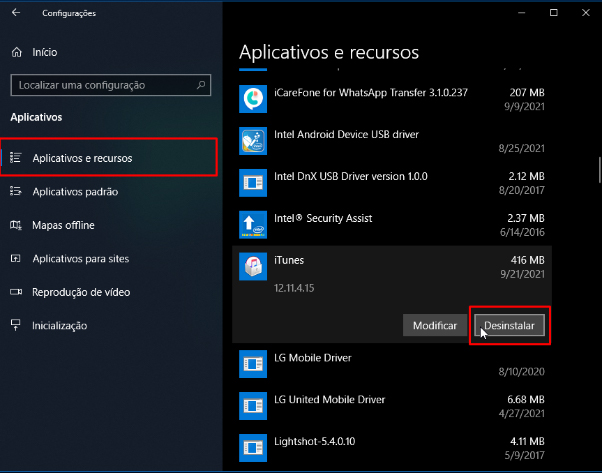Screen dimensions: 602x474
Task: Select Lightshot-5.4.0.10 entry
Action: pos(392,448)
